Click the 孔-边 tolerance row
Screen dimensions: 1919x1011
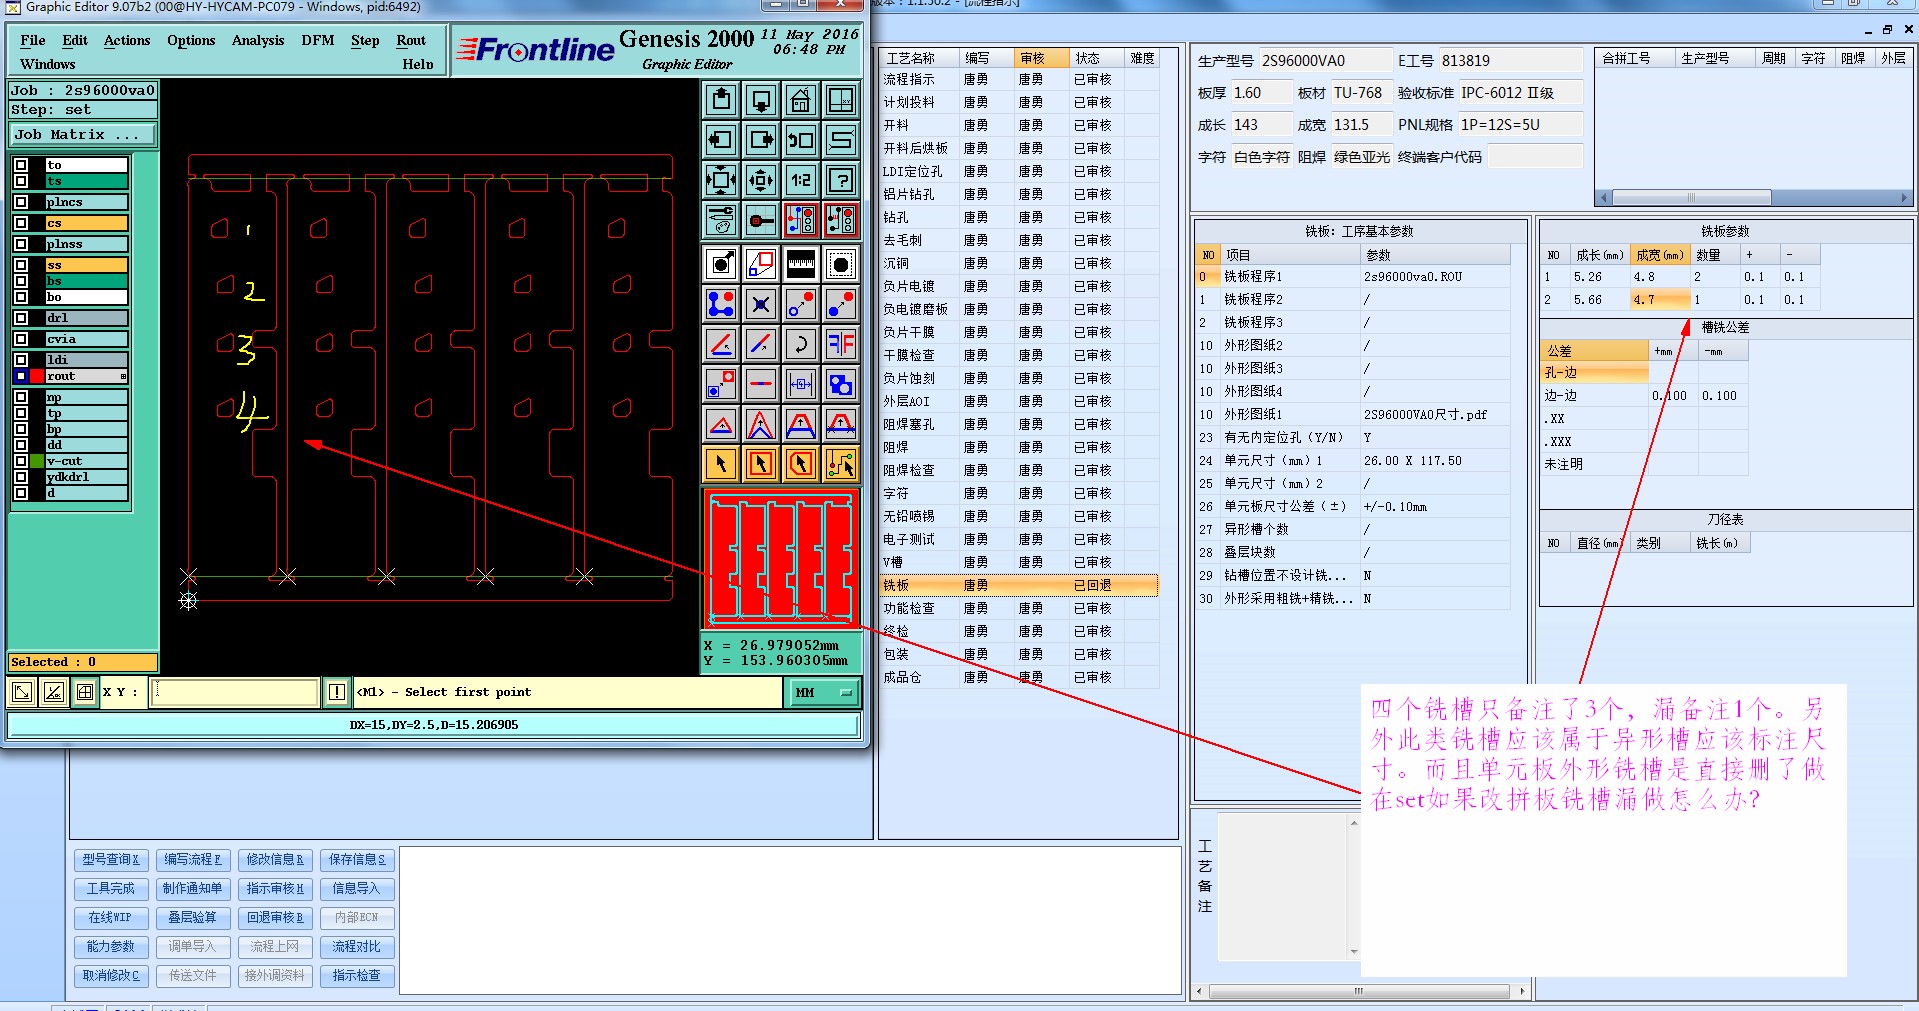(x=1594, y=373)
